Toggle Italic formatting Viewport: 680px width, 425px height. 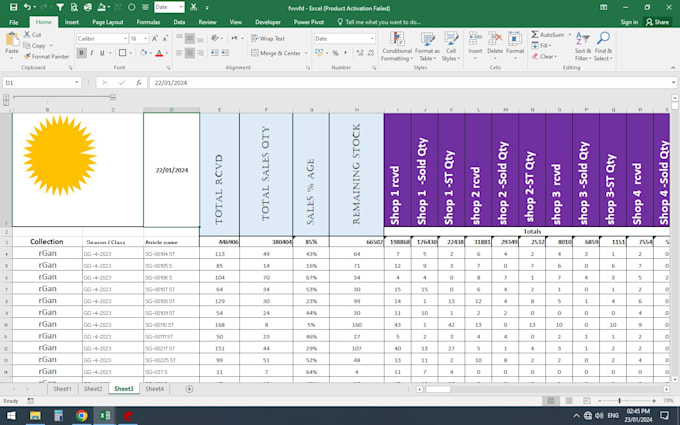92,53
